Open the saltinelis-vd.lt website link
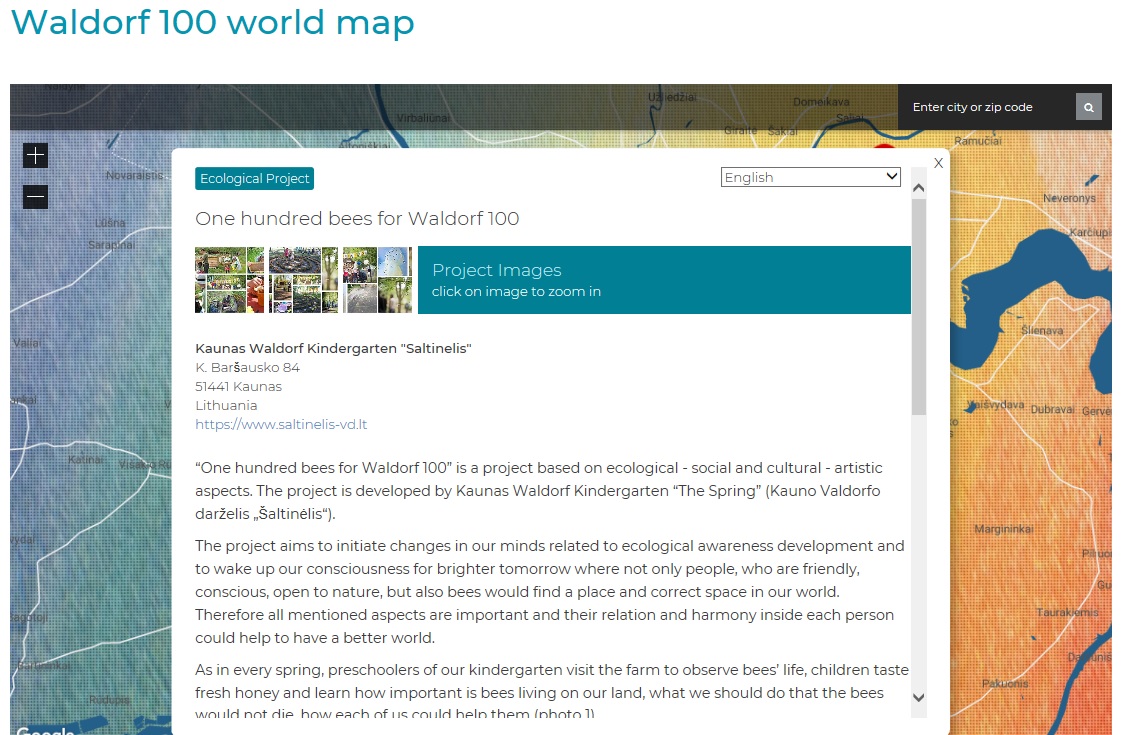The height and width of the screenshot is (735, 1128). [281, 424]
